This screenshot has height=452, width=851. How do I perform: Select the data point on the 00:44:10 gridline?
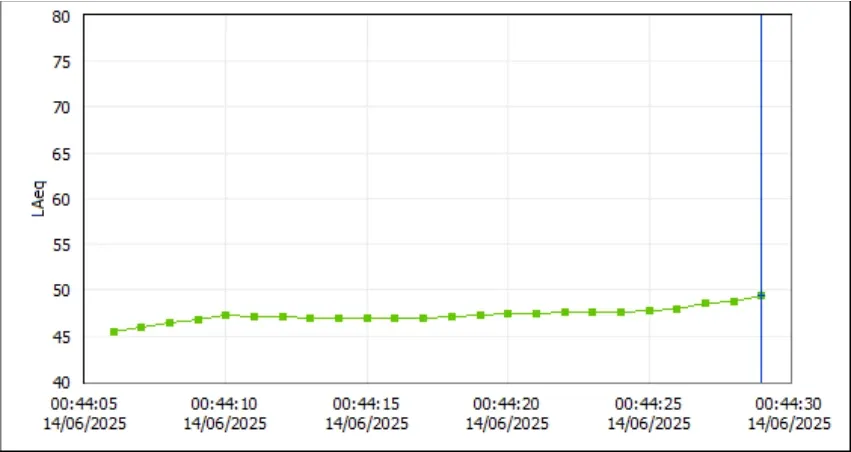(x=226, y=315)
